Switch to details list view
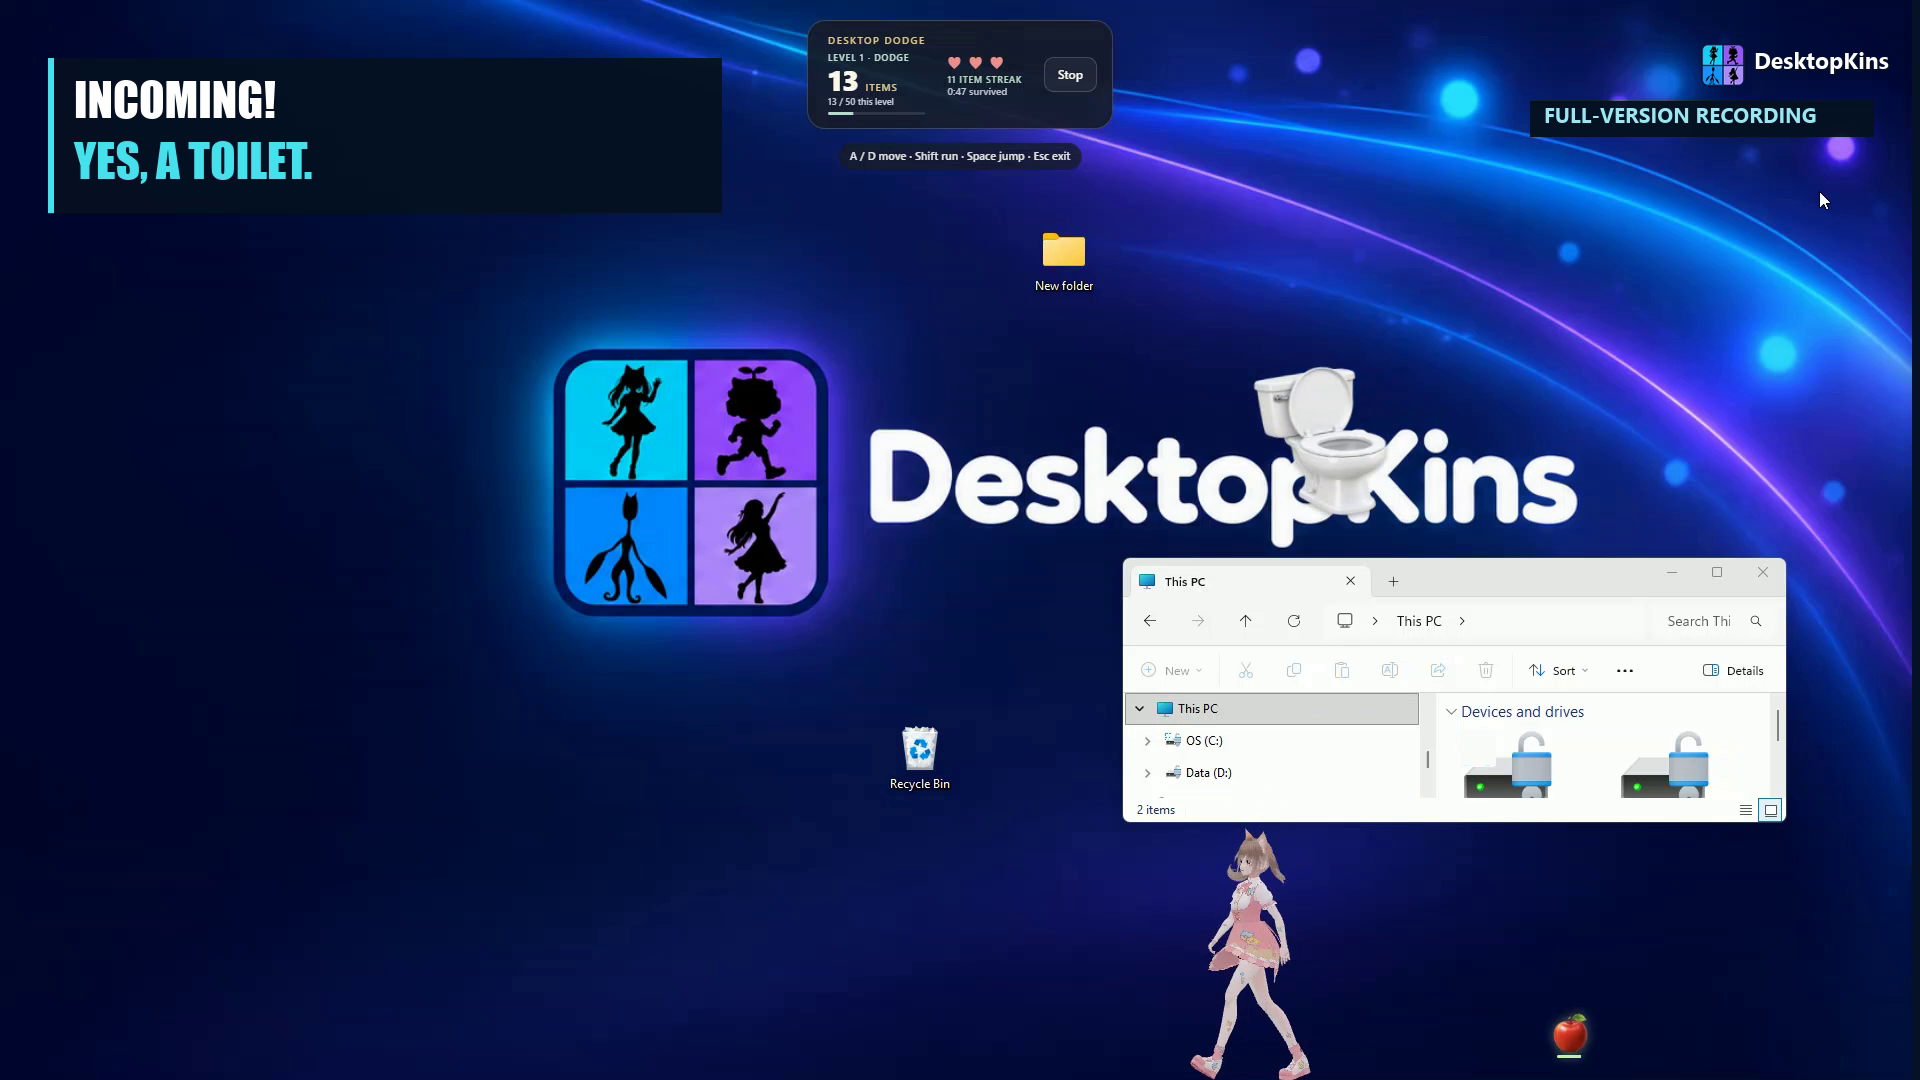The width and height of the screenshot is (1920, 1080). [1746, 810]
